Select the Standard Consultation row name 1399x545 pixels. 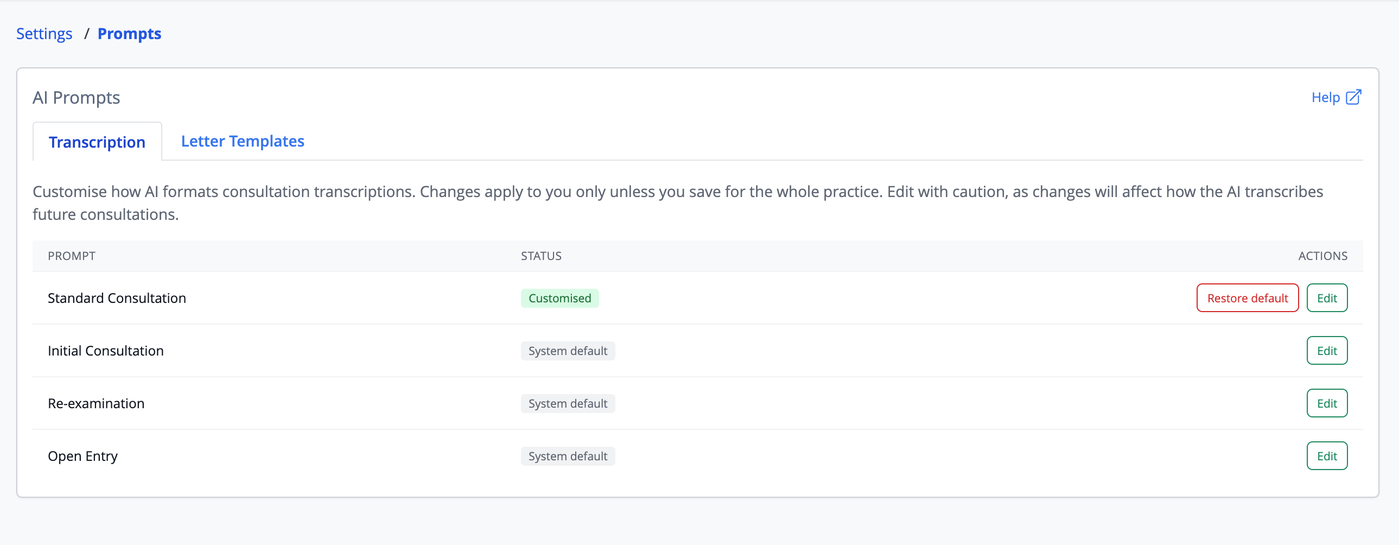pyautogui.click(x=117, y=298)
